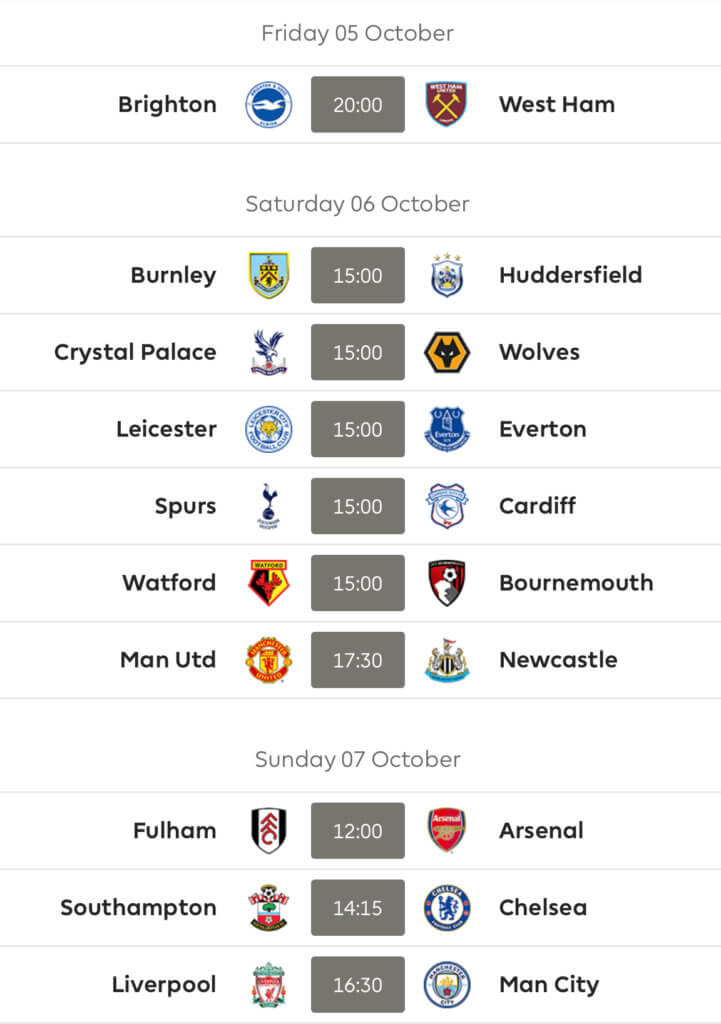Image resolution: width=721 pixels, height=1024 pixels.
Task: Click the Watford badge
Action: (x=268, y=583)
